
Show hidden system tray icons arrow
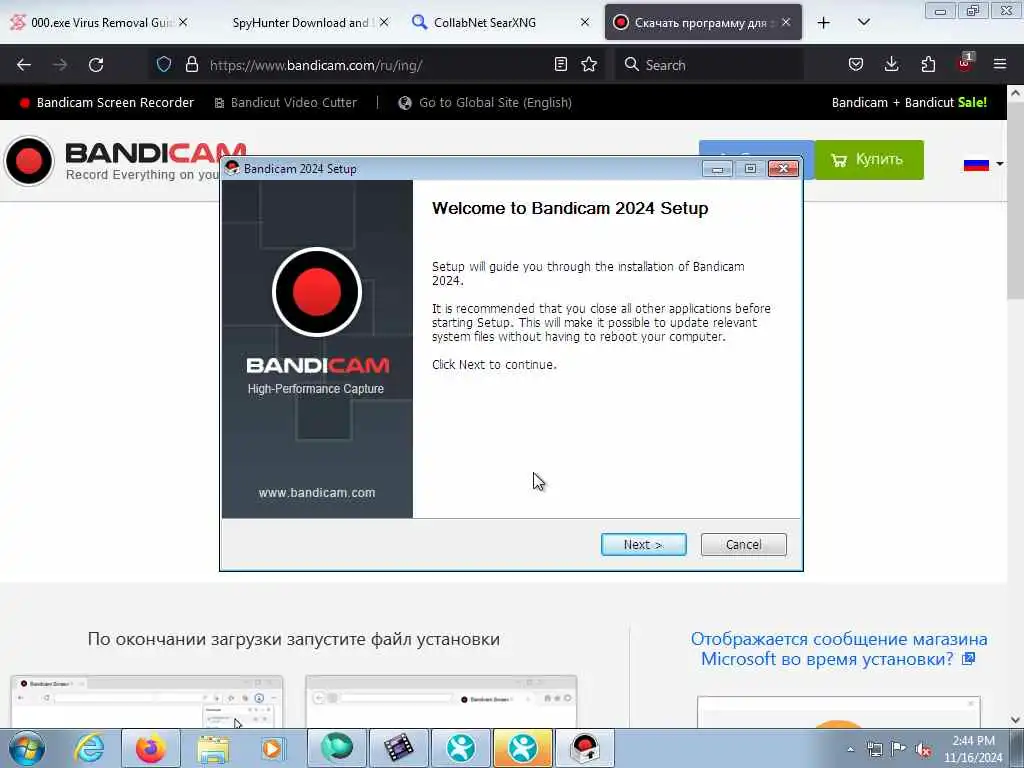coord(850,749)
